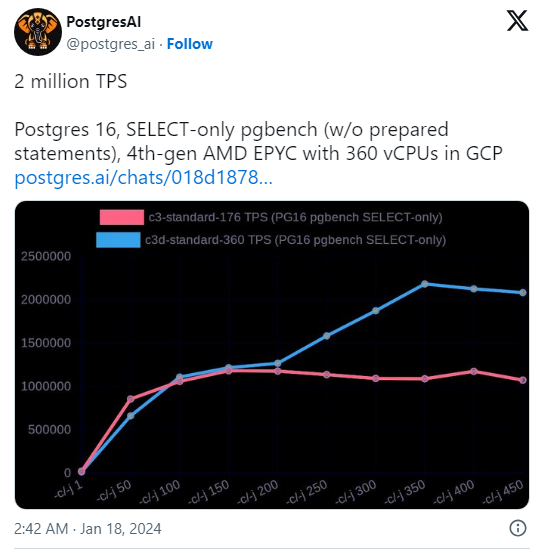This screenshot has height=553, width=538.
Task: Open the PostgresAI profile name
Action: [x=104, y=22]
